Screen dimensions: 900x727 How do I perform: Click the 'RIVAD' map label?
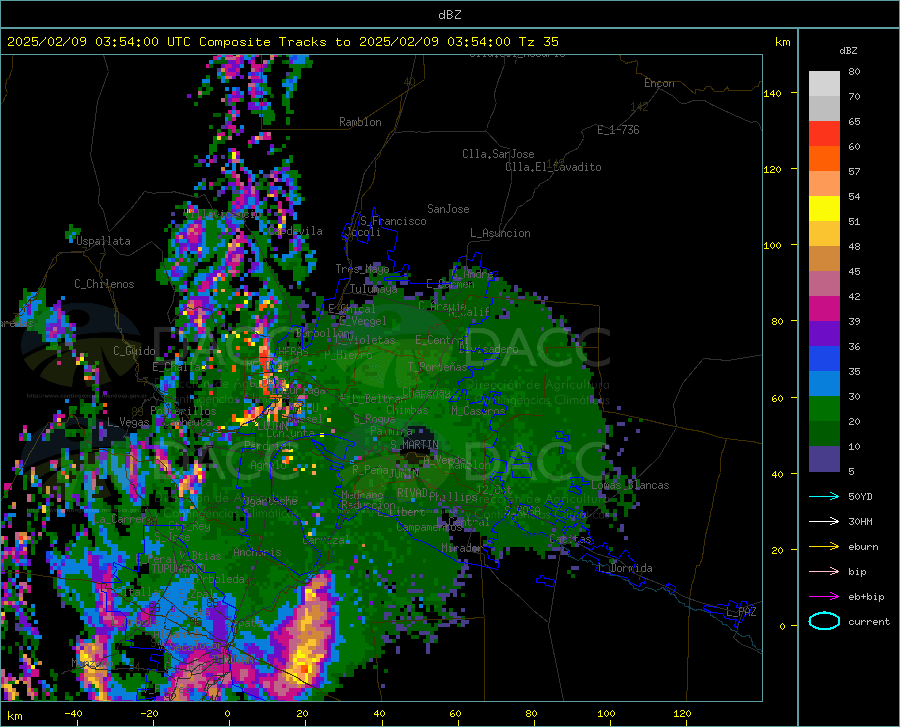coord(412,493)
